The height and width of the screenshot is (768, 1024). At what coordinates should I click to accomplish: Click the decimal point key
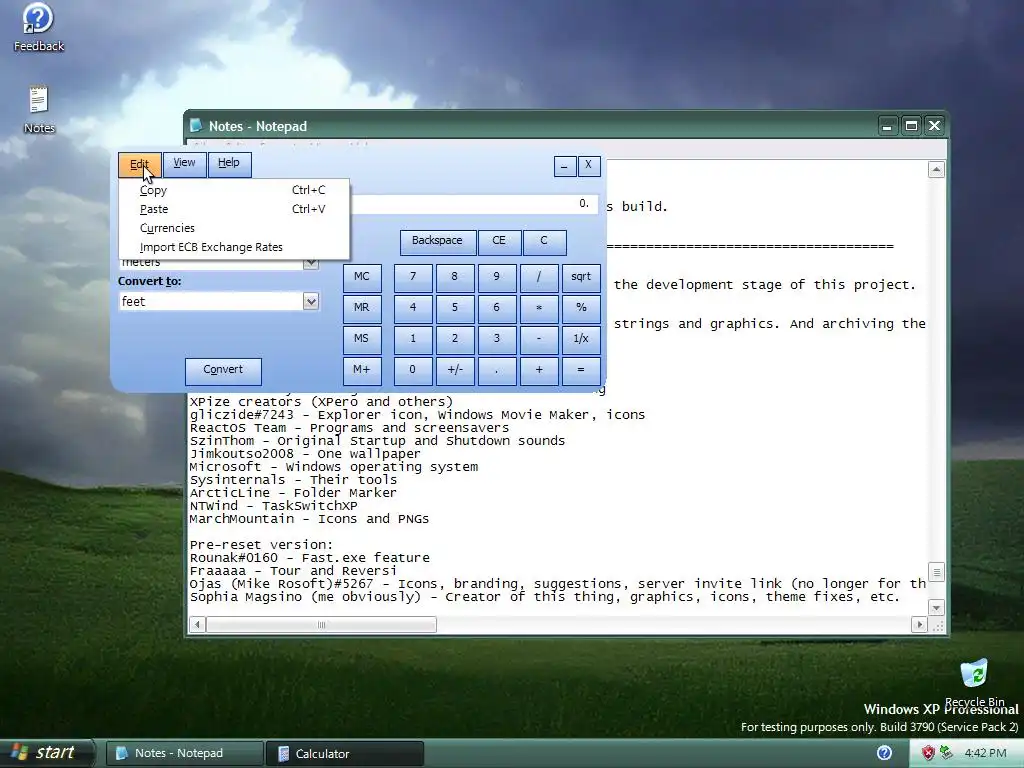[x=496, y=370]
